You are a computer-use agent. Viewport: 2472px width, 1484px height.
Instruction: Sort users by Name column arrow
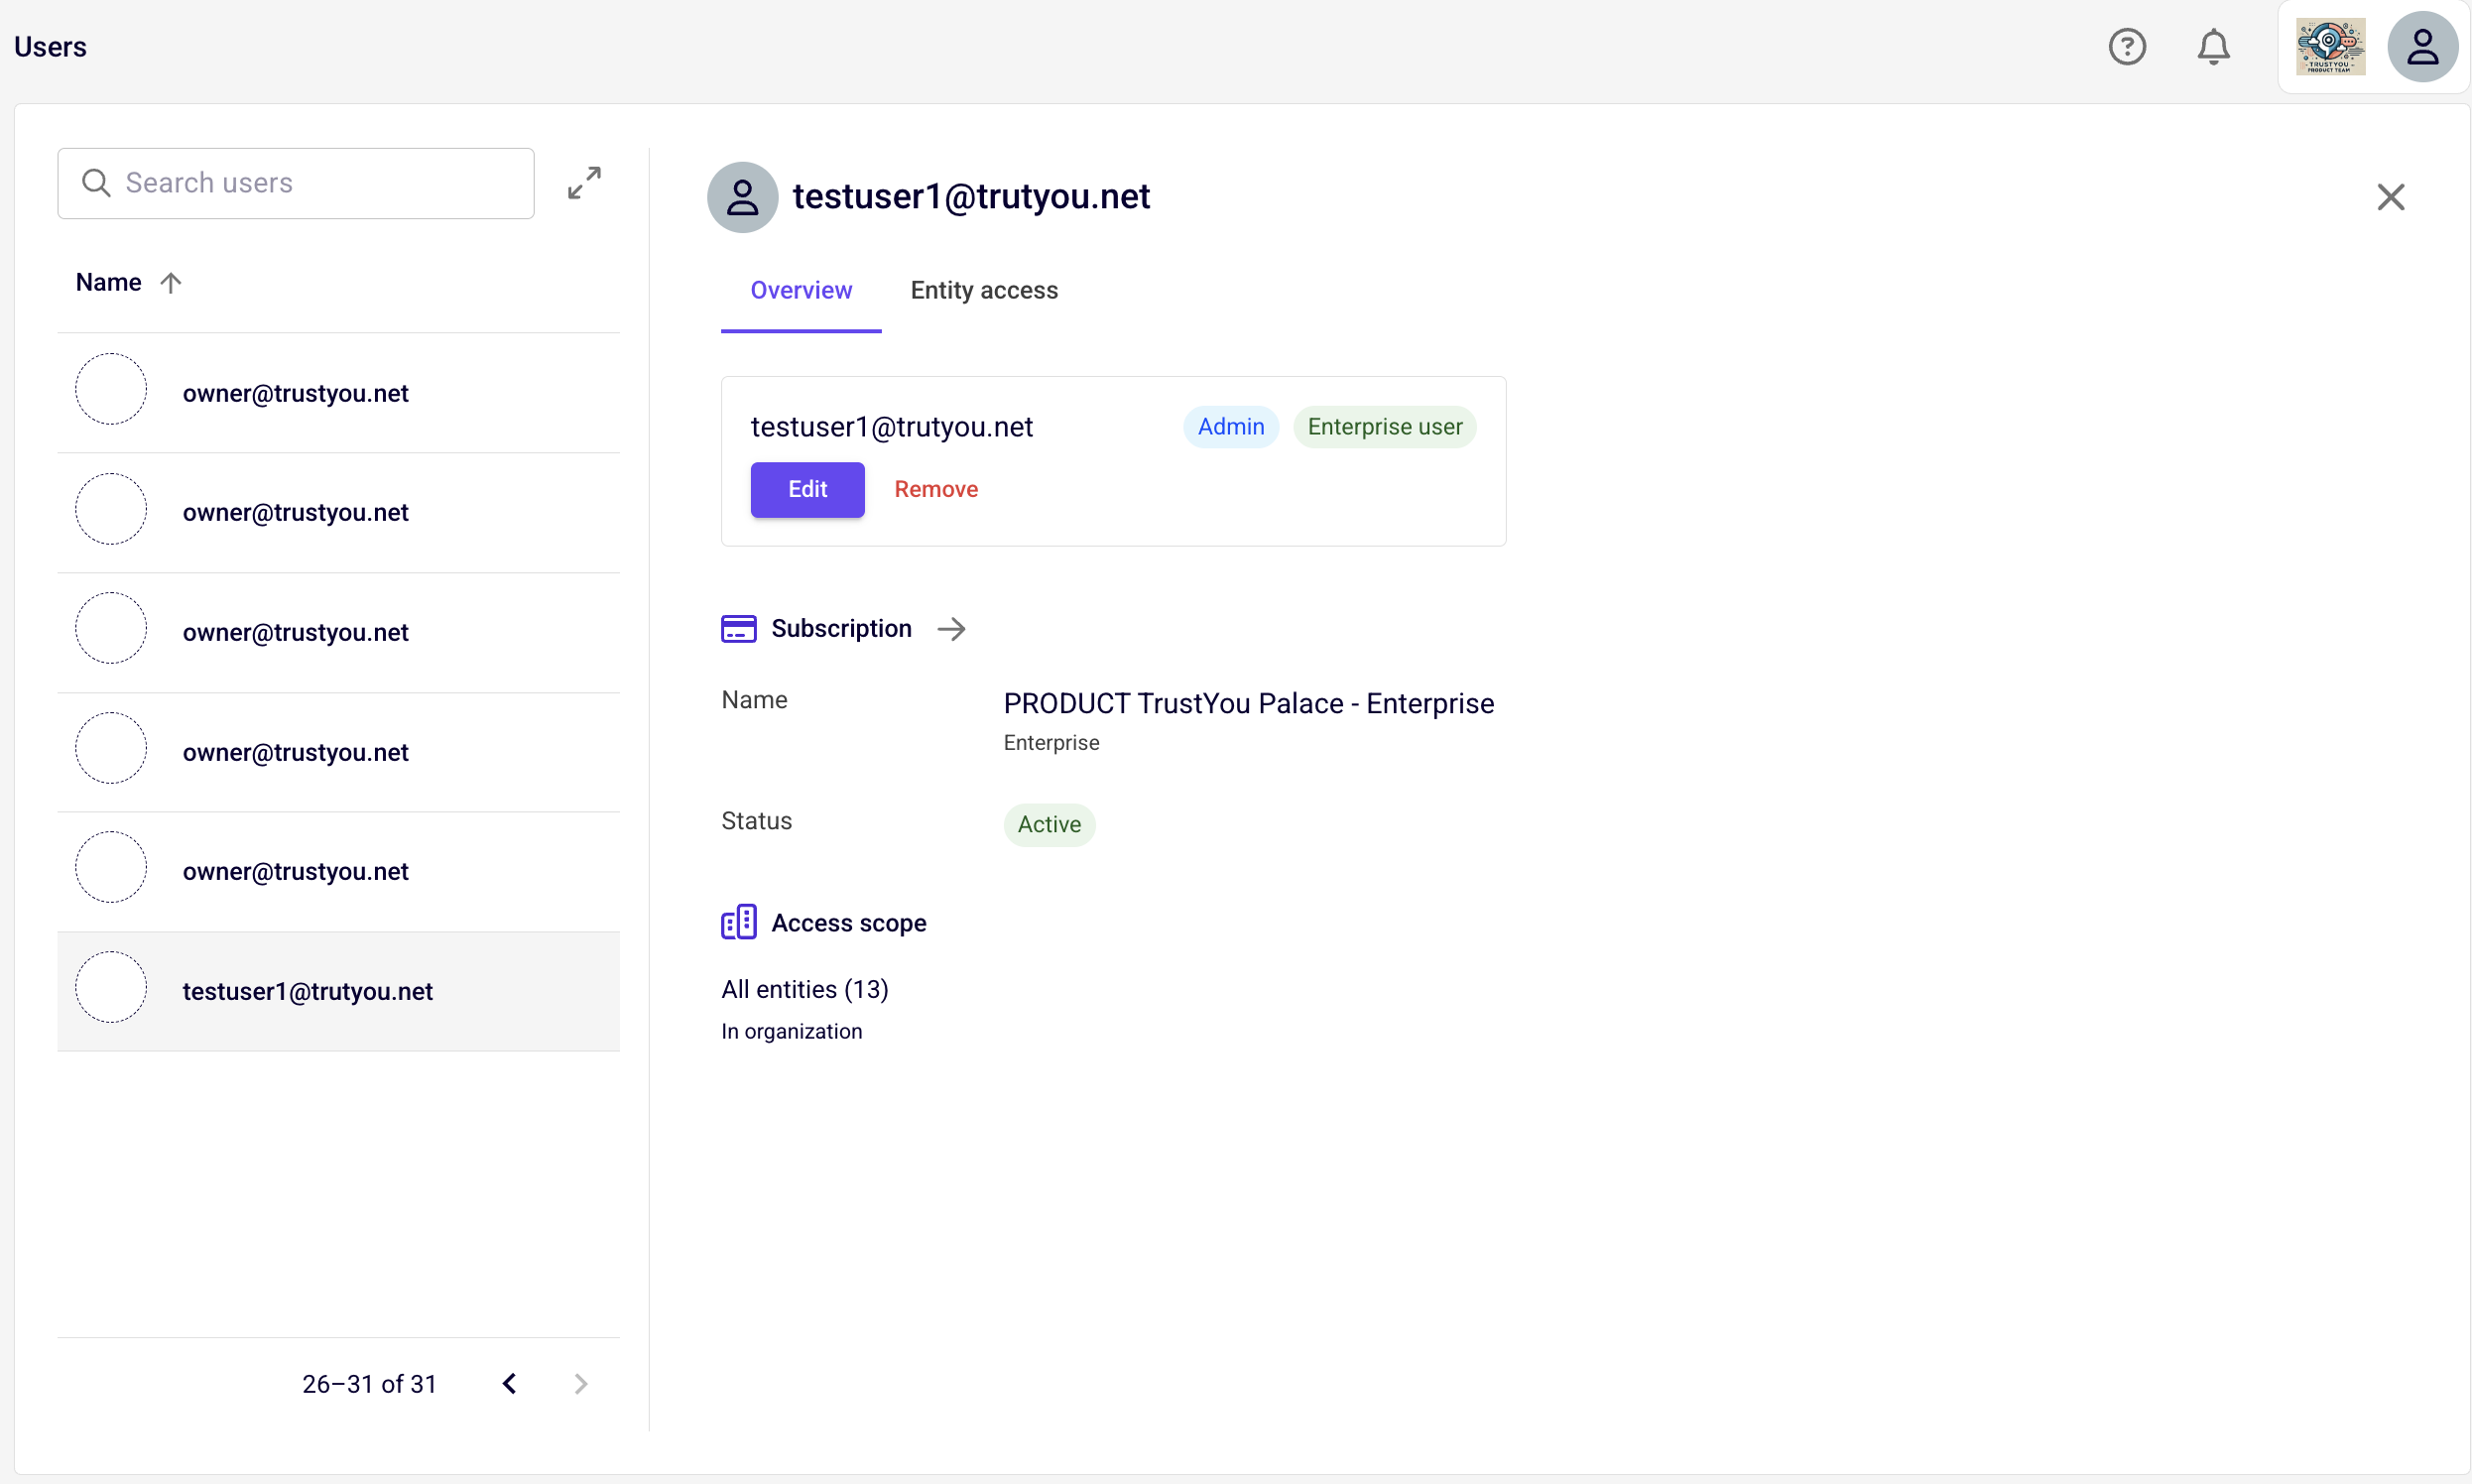tap(171, 283)
